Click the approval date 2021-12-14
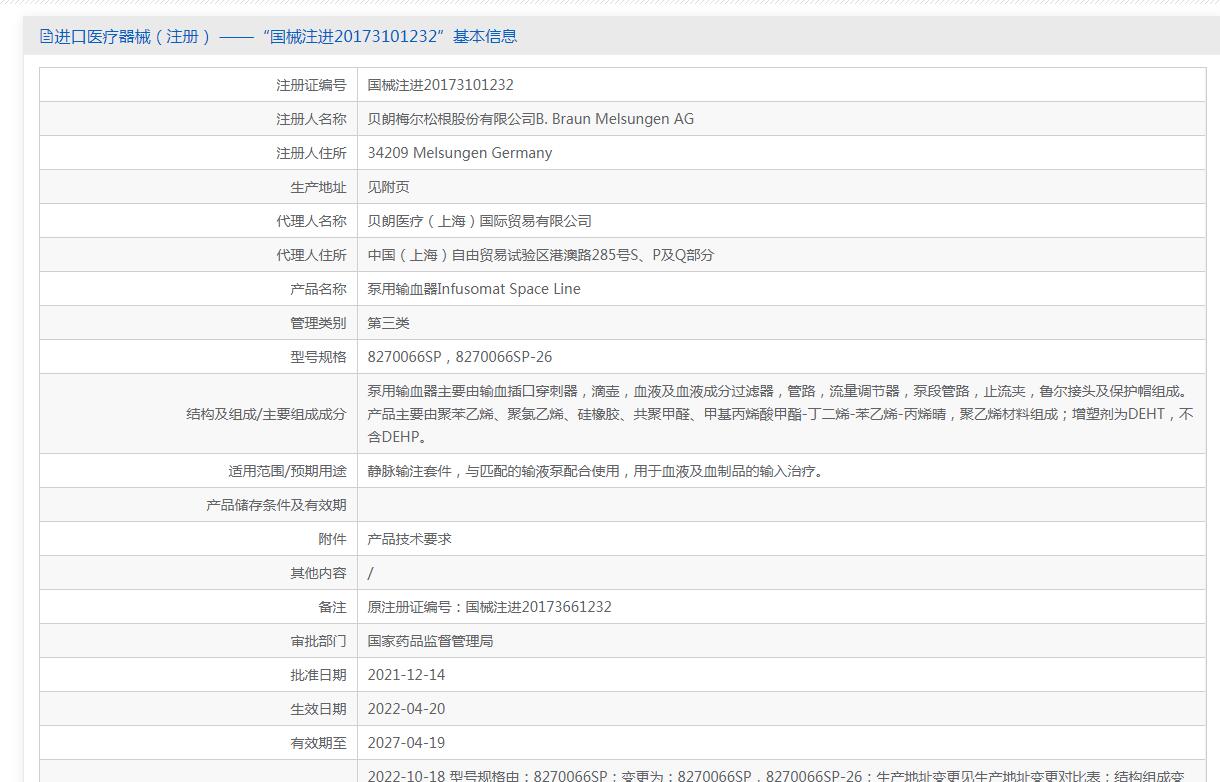Viewport: 1220px width, 782px height. 406,675
